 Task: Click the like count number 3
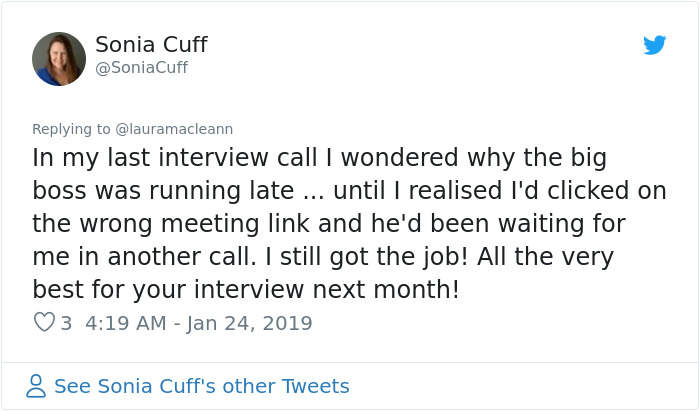[x=66, y=323]
